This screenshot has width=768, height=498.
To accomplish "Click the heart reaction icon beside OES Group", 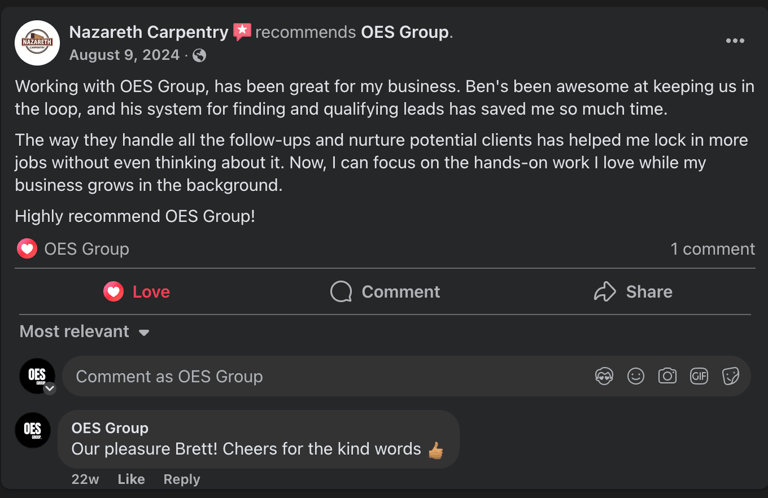I will (x=27, y=249).
